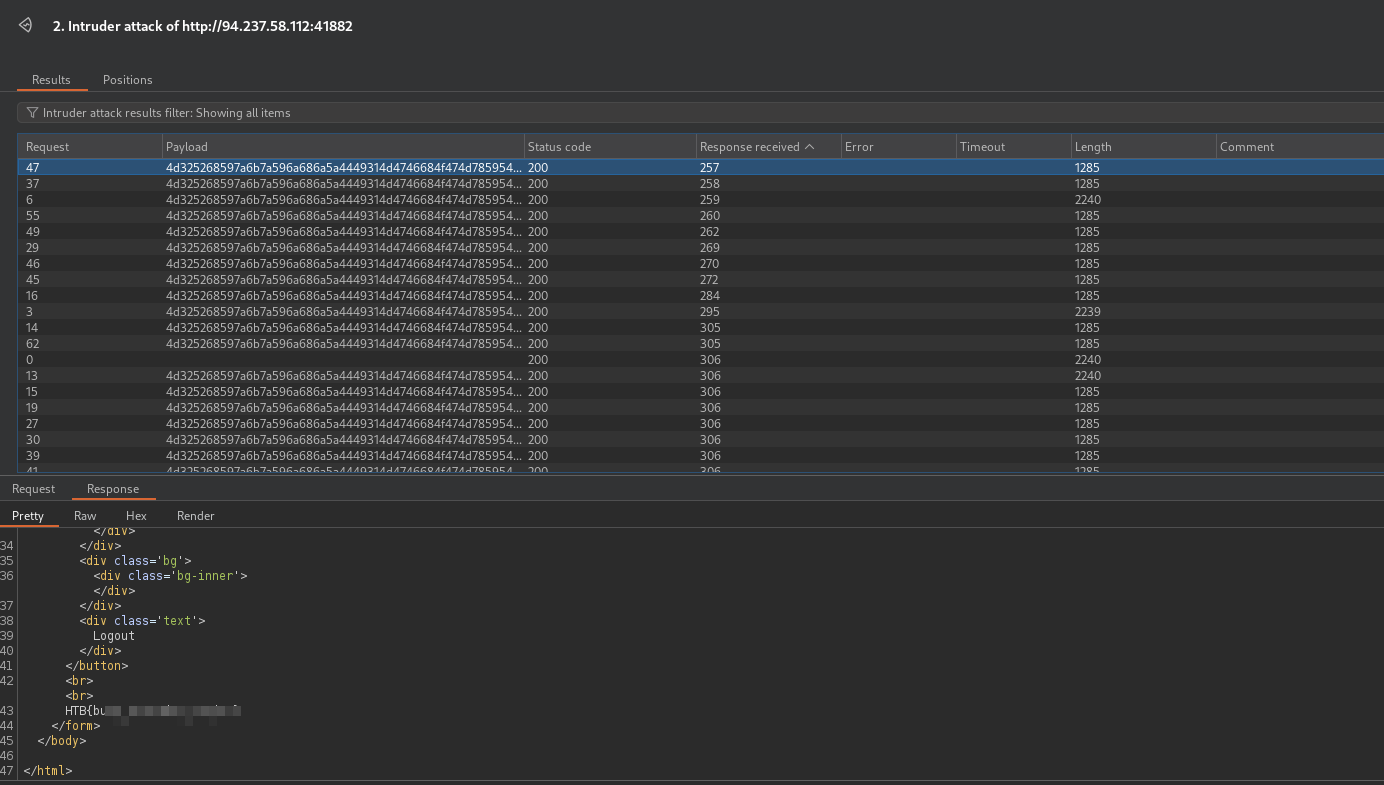Show the Hex view of response

tap(136, 516)
